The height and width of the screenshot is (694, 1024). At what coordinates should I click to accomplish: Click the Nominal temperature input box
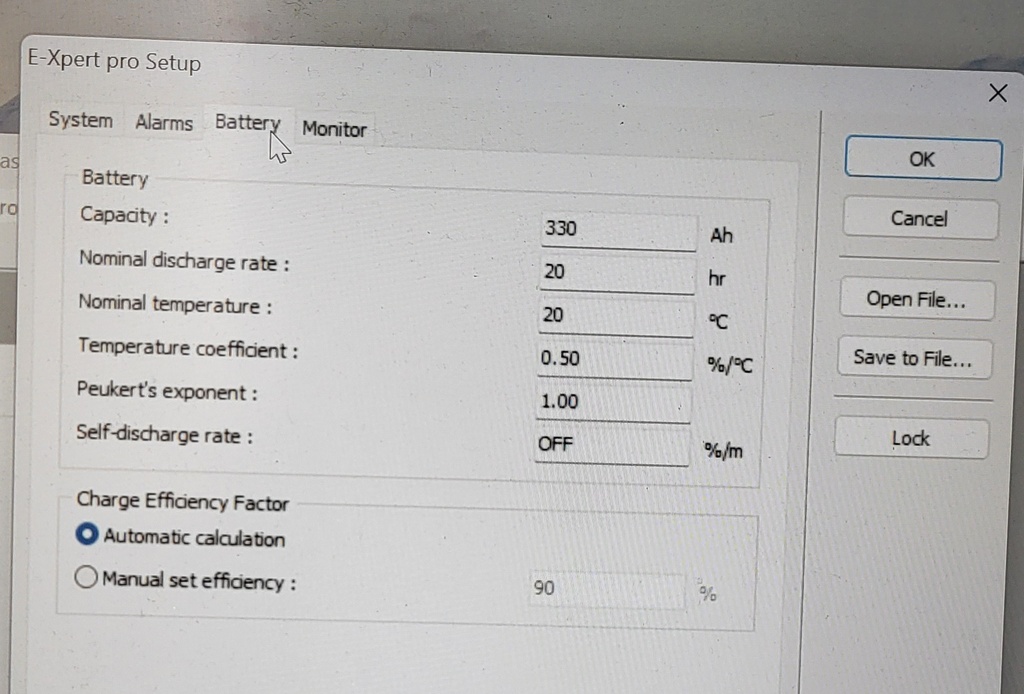pos(615,316)
